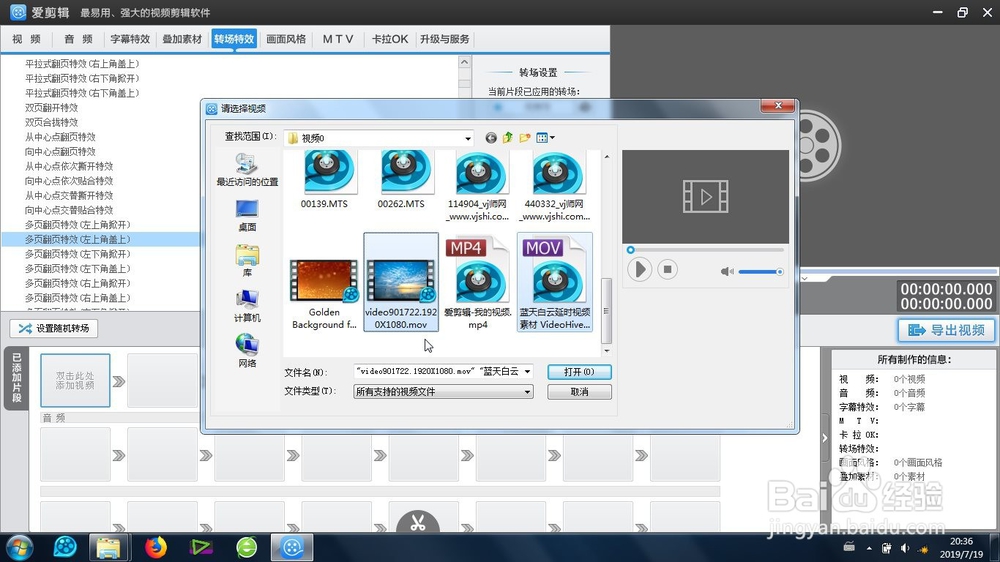
Task: Open the MTV tab
Action: pos(337,39)
